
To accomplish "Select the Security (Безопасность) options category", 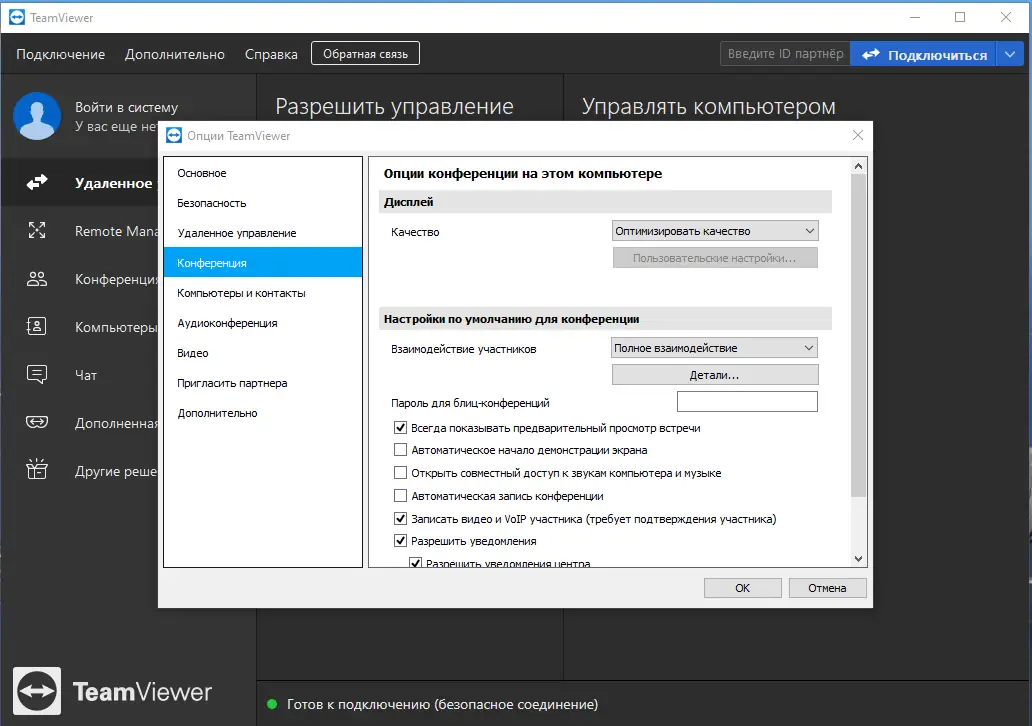I will (x=263, y=203).
